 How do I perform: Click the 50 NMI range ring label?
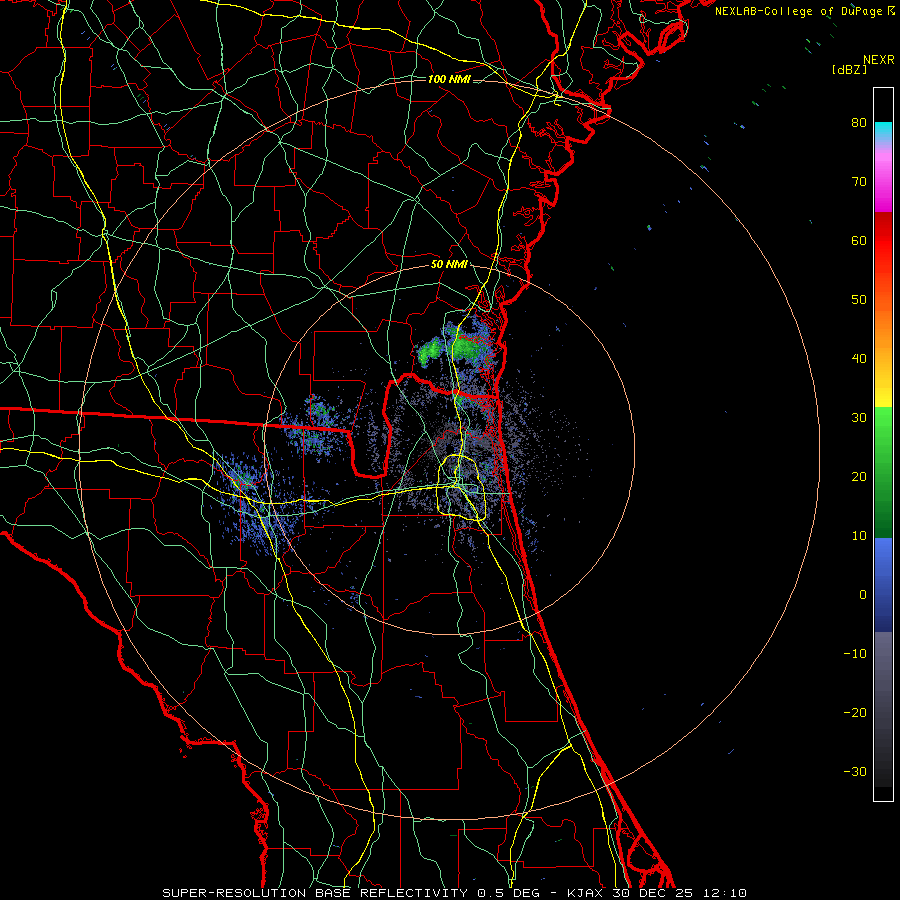click(x=449, y=265)
